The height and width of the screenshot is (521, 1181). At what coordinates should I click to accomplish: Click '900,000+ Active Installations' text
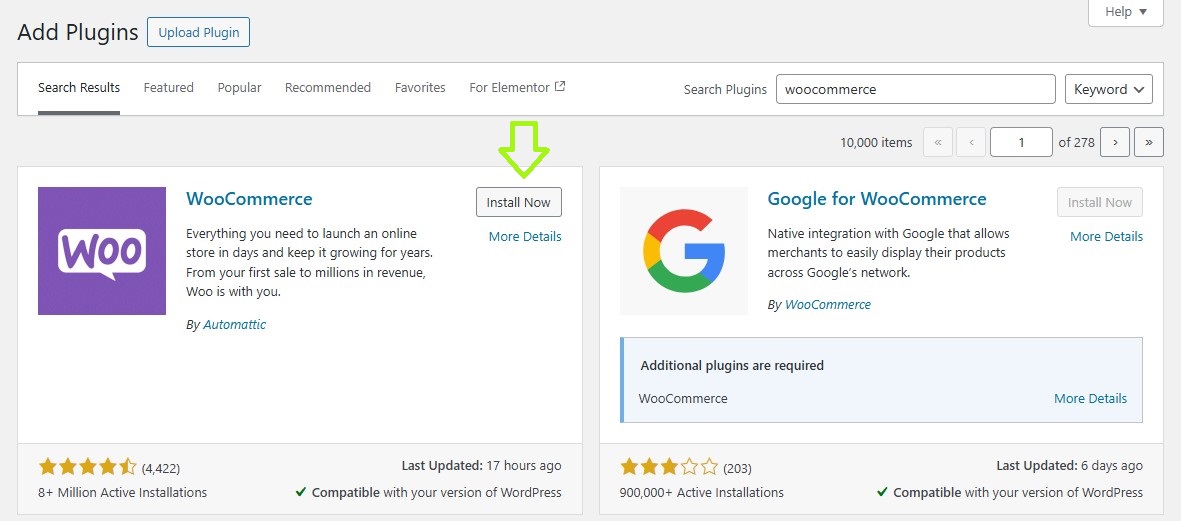point(702,492)
